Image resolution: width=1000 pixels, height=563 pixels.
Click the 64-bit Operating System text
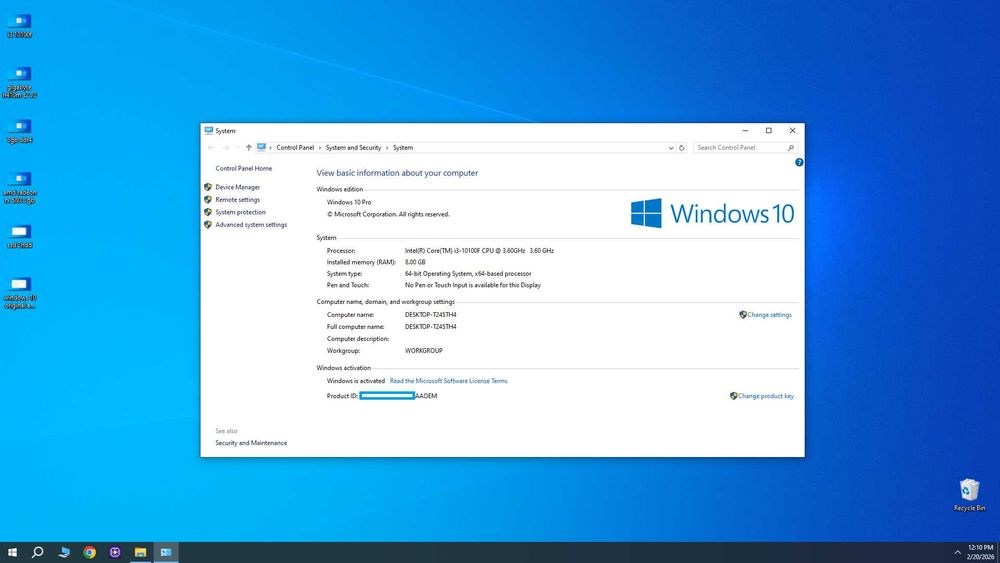[468, 274]
